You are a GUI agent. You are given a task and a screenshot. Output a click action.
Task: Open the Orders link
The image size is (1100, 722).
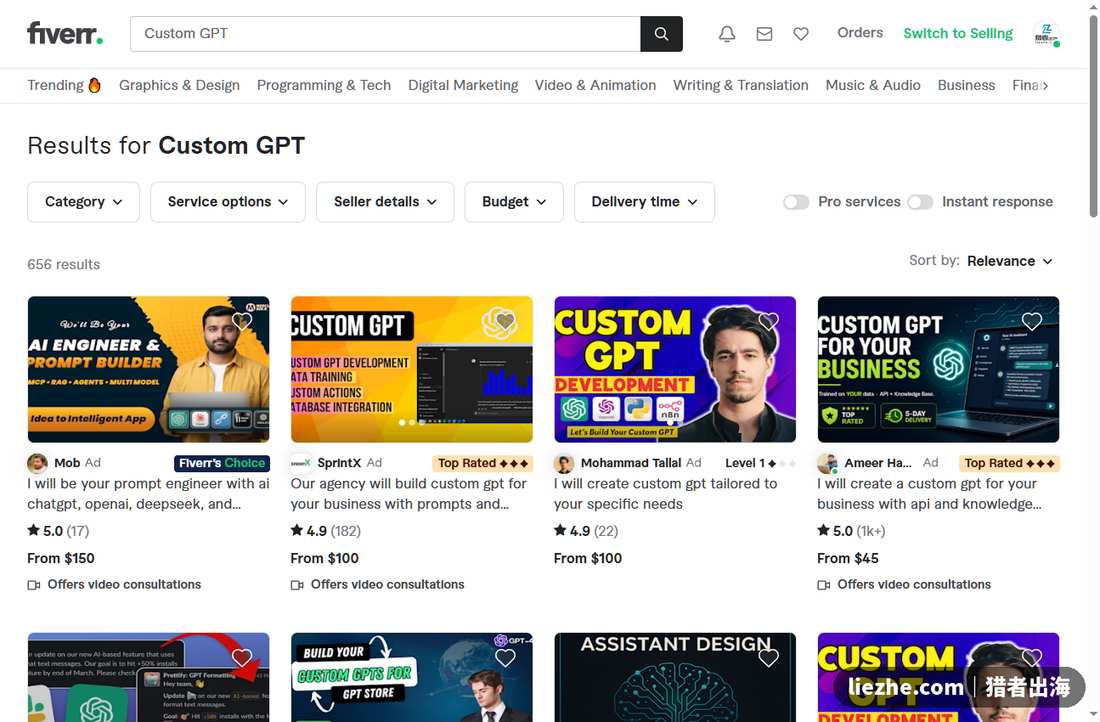[x=860, y=33]
